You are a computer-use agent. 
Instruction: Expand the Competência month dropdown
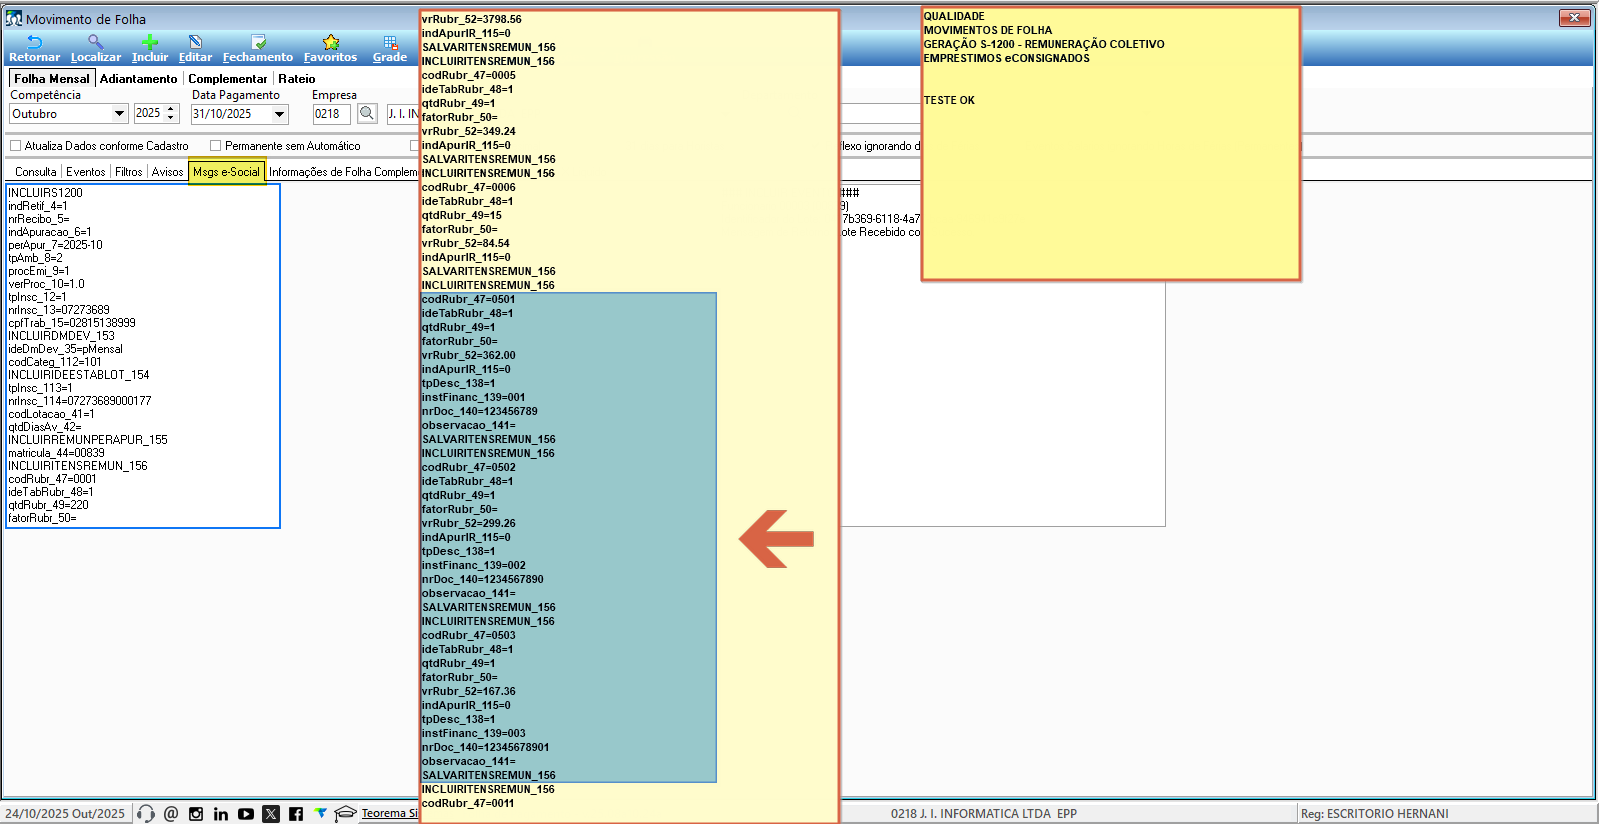tap(119, 114)
